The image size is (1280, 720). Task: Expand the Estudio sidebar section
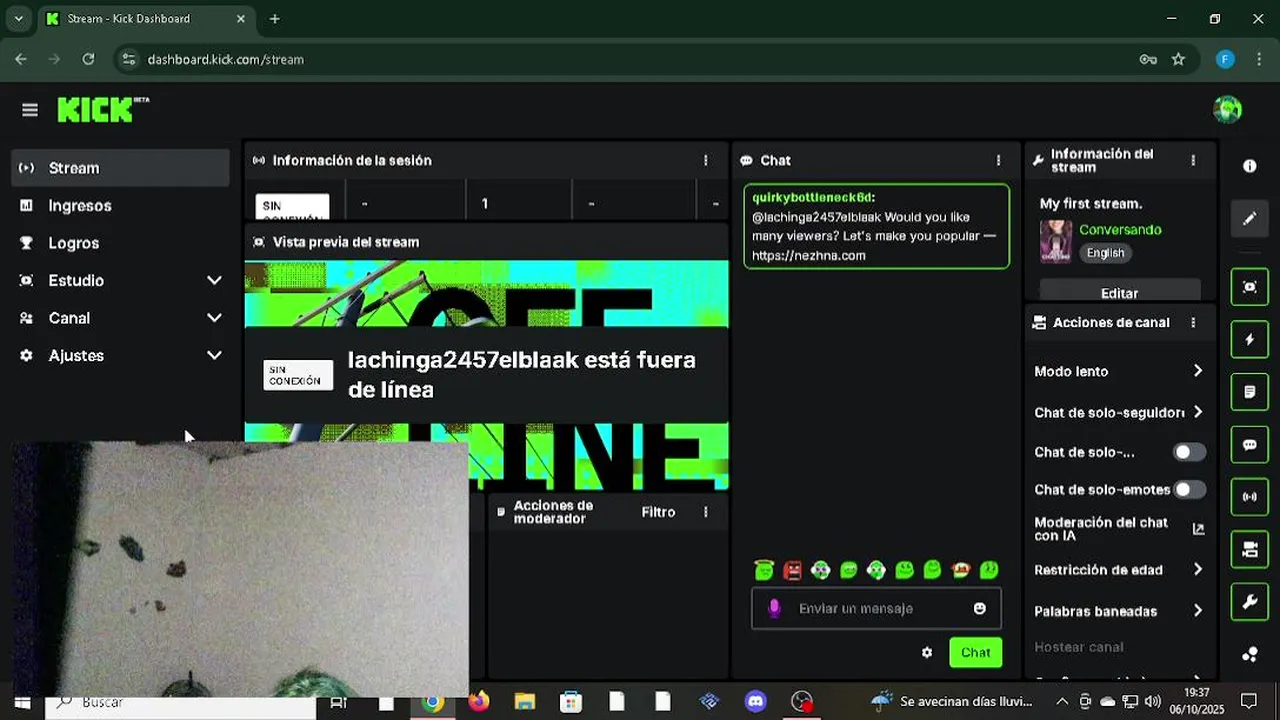[x=121, y=280]
